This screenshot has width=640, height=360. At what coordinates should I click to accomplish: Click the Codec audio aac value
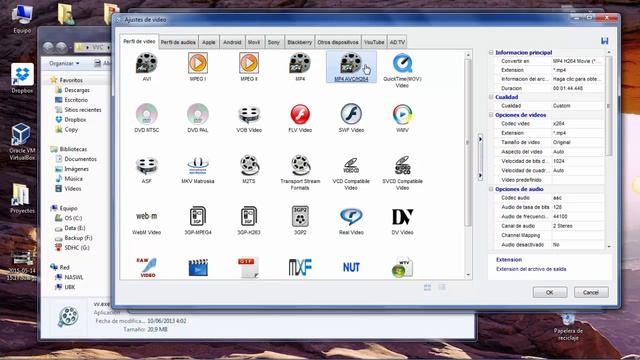pyautogui.click(x=578, y=198)
